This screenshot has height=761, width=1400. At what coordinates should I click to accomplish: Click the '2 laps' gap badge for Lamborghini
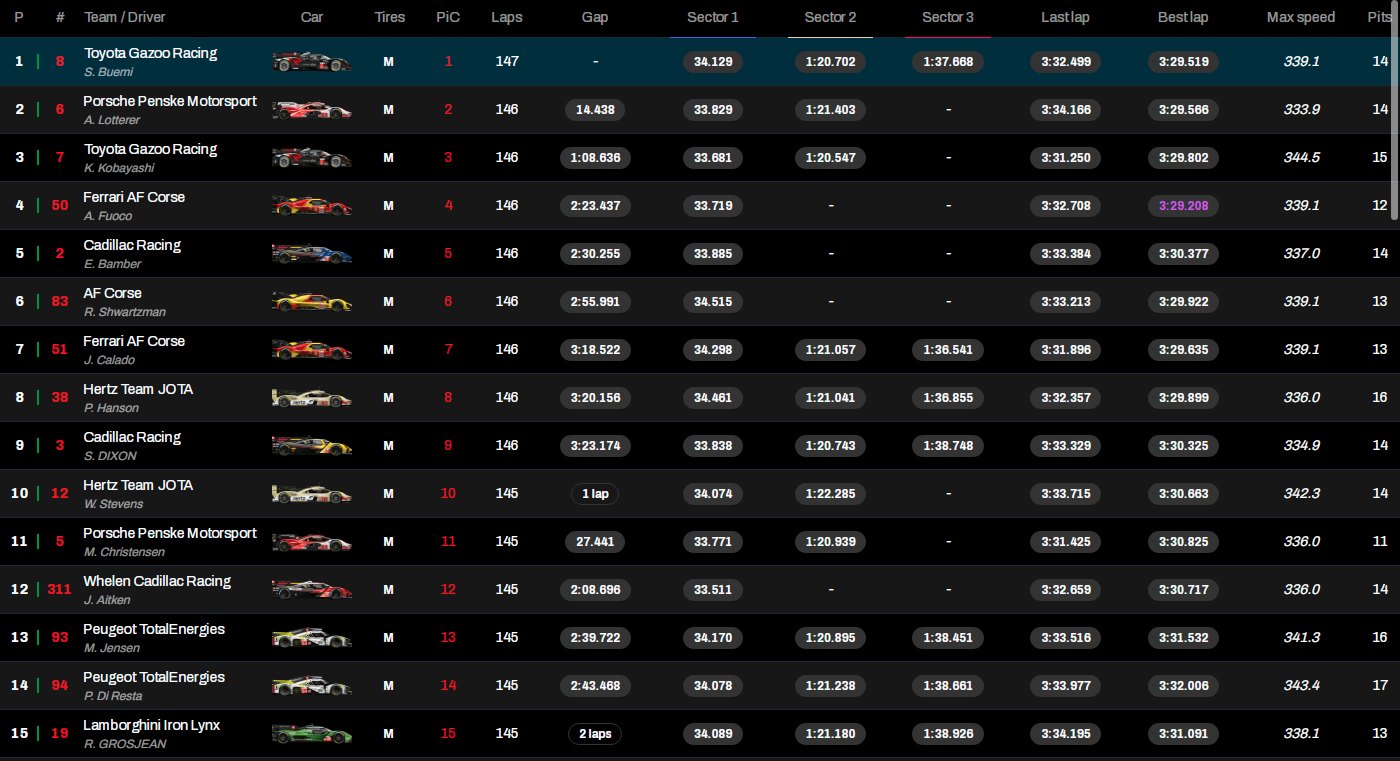(594, 734)
